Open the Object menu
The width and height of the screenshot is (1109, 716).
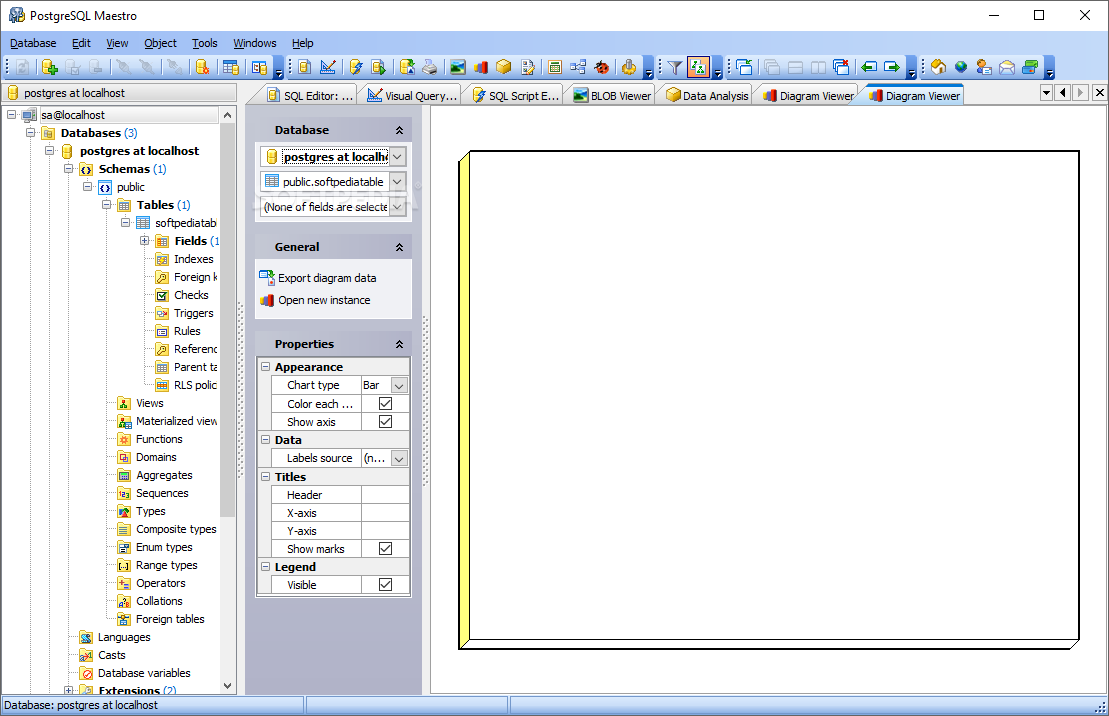pos(161,43)
